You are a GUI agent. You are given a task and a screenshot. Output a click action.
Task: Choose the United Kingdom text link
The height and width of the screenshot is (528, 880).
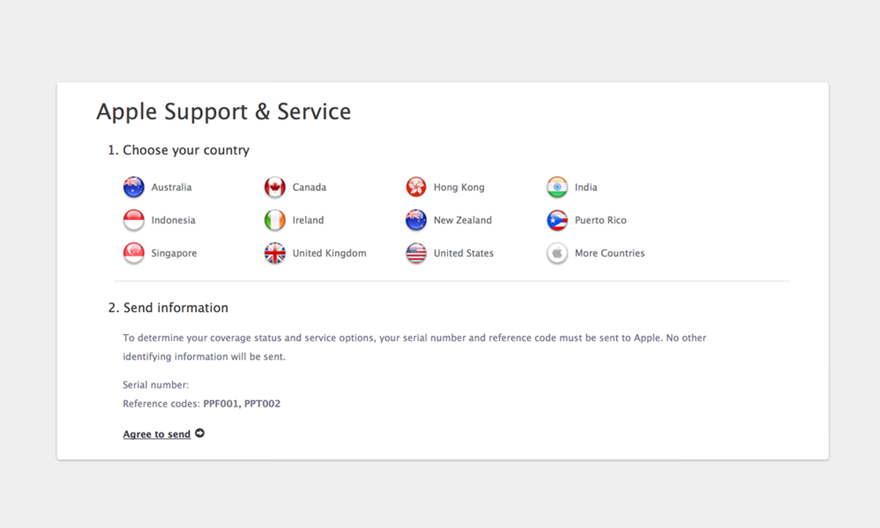click(329, 254)
